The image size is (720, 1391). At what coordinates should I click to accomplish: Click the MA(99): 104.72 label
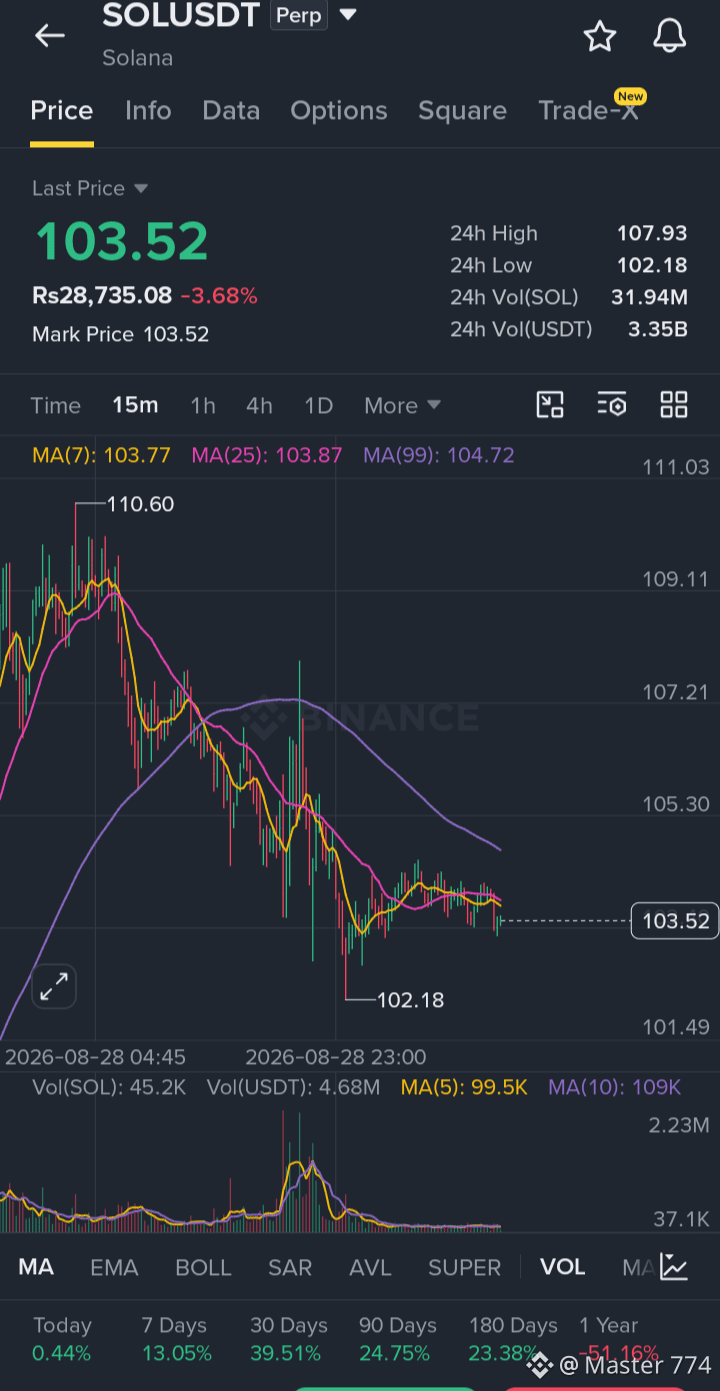point(439,455)
